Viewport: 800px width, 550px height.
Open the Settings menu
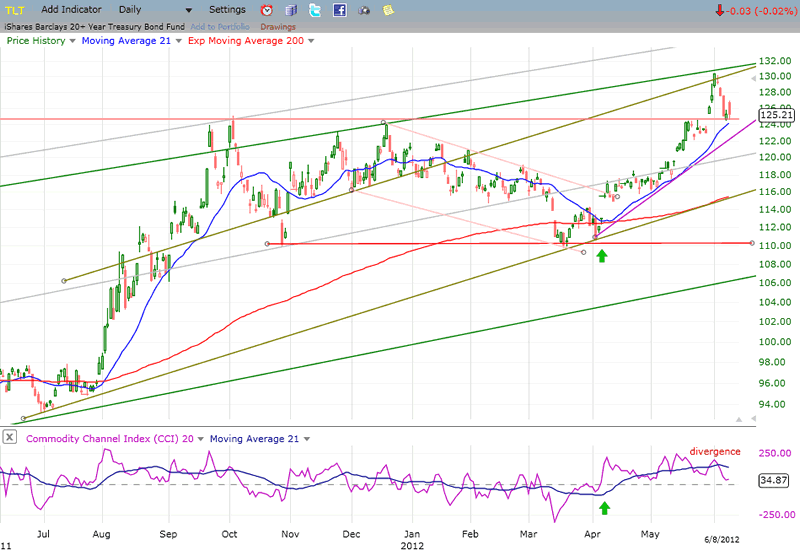227,10
